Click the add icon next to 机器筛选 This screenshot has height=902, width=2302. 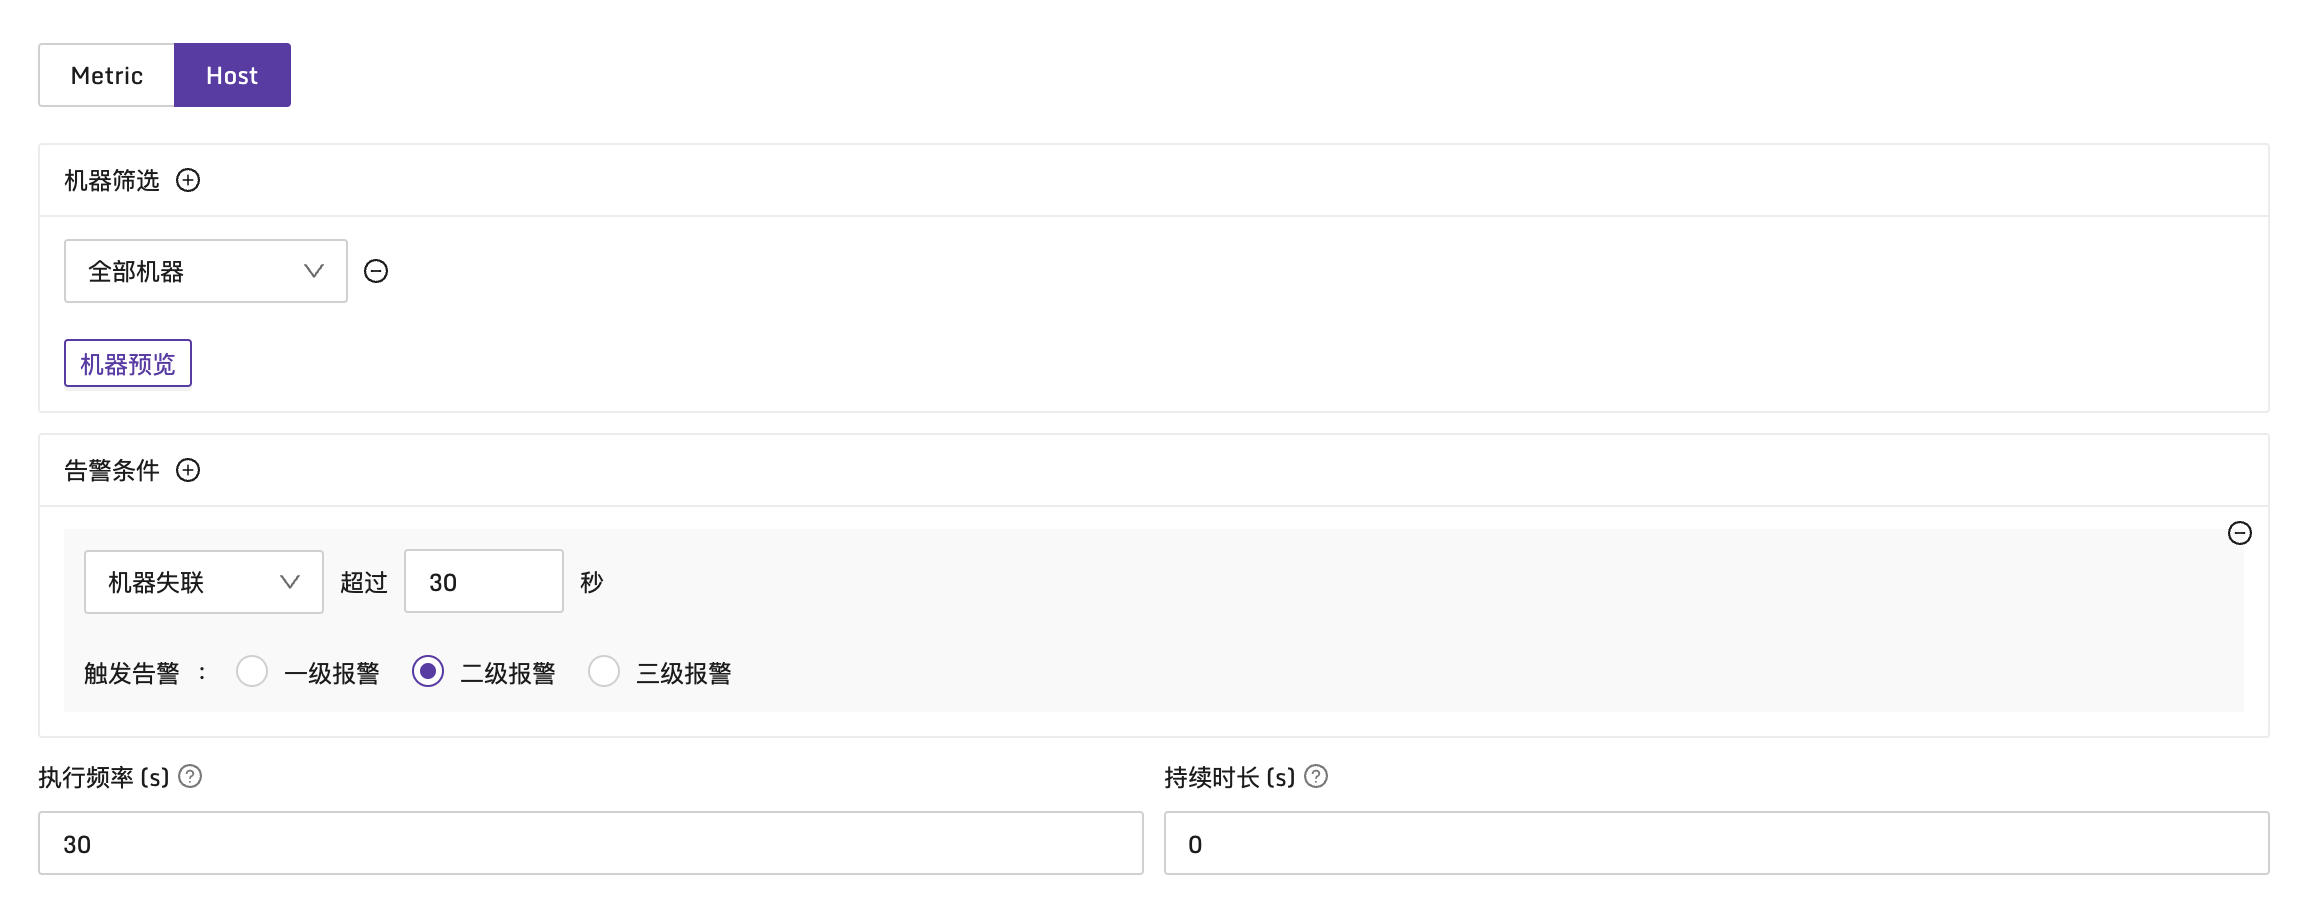click(188, 180)
